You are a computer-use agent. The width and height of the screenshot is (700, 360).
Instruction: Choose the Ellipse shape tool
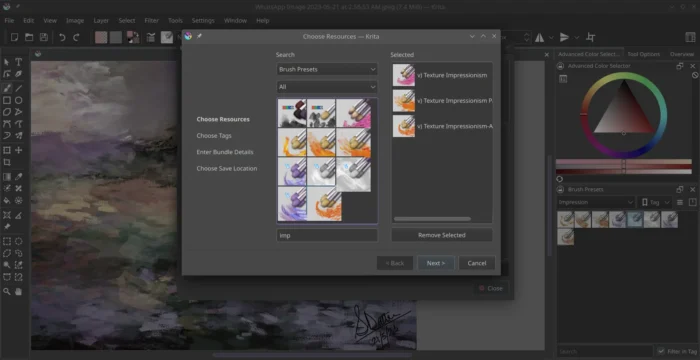(x=18, y=100)
